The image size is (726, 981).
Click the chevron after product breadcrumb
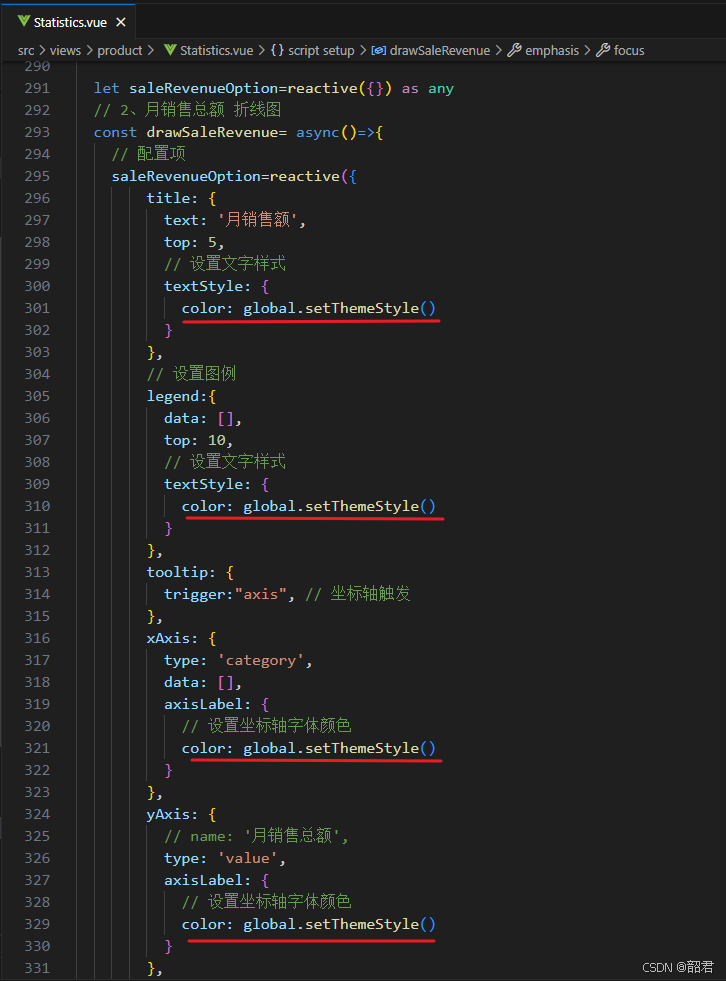151,51
